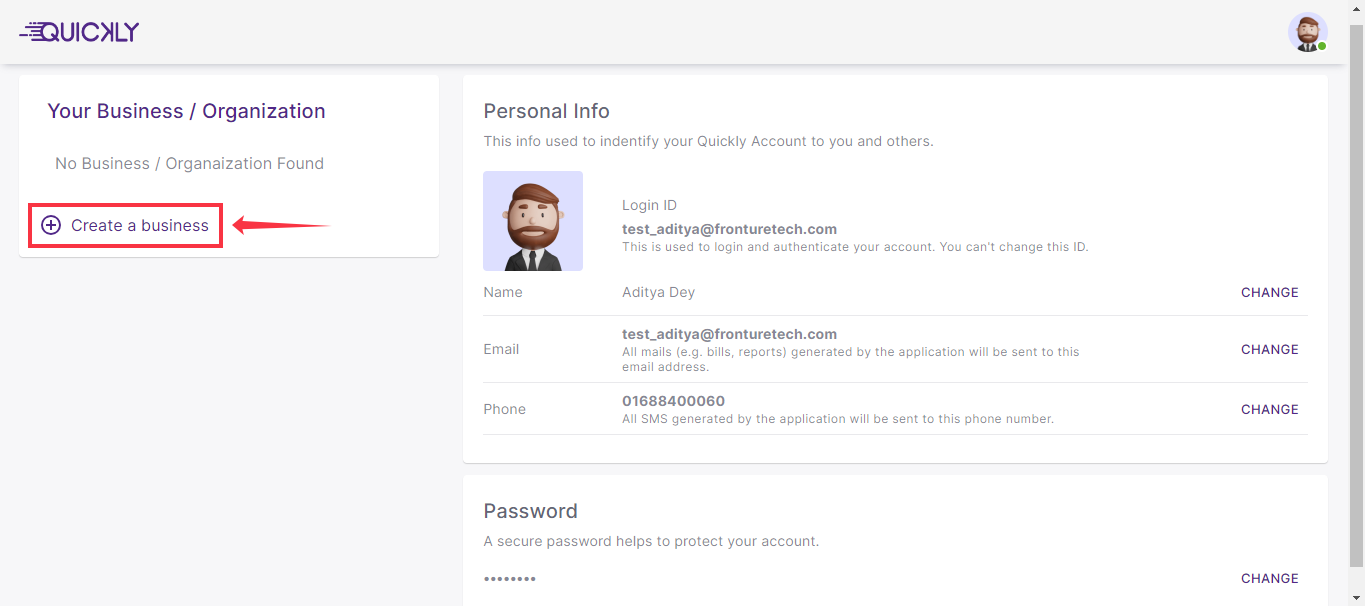
Task: Click the phone number 01688400060
Action: (x=673, y=401)
